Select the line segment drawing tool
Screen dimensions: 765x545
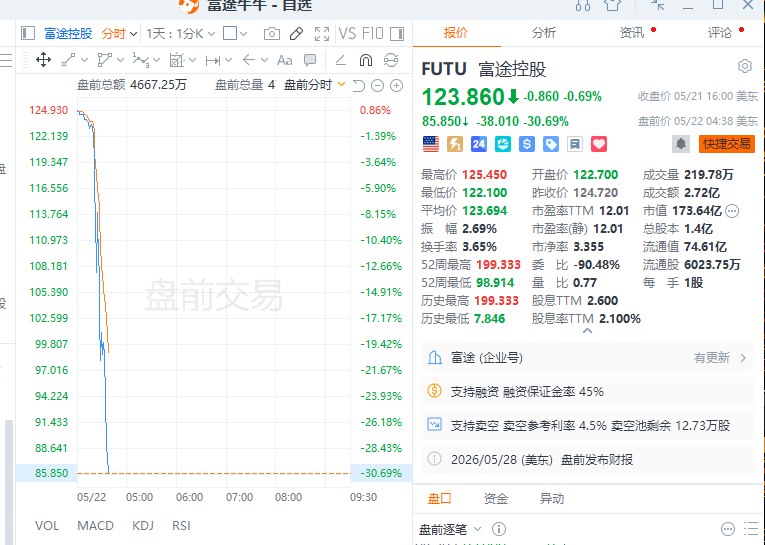tap(68, 60)
